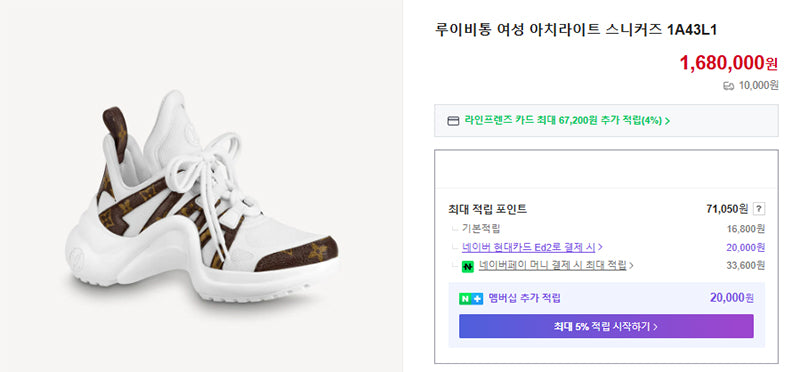Click the 최대 5% 적립 시작하기 button
Image resolution: width=800 pixels, height=372 pixels.
606,326
